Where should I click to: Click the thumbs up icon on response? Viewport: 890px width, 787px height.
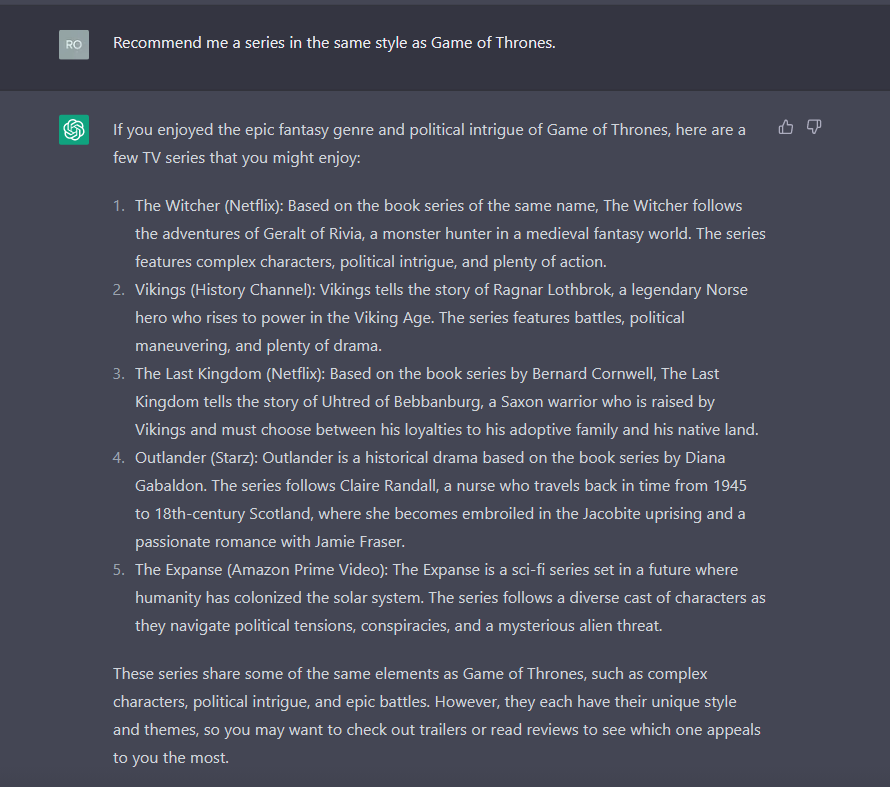tap(786, 127)
